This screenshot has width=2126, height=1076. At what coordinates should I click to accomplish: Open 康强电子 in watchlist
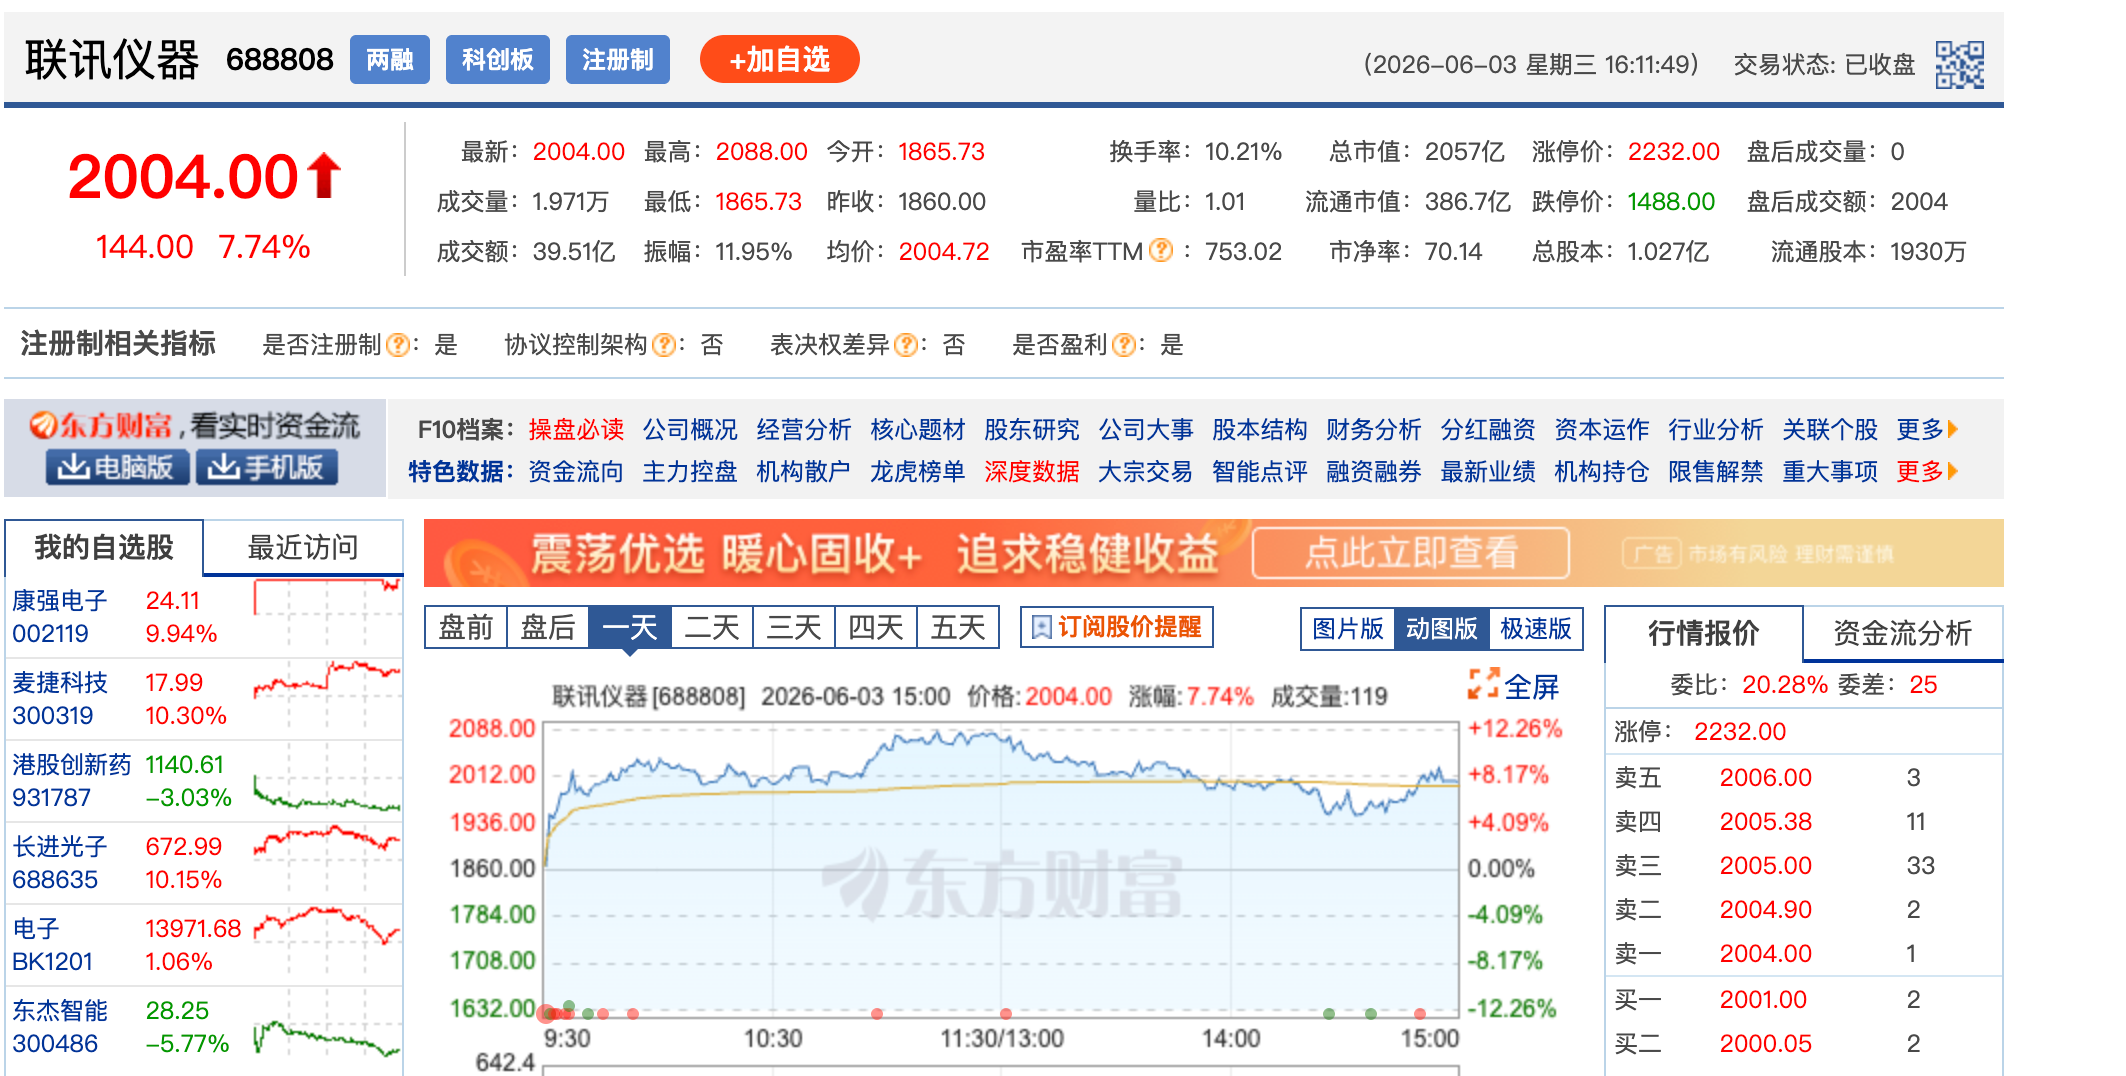(x=60, y=600)
